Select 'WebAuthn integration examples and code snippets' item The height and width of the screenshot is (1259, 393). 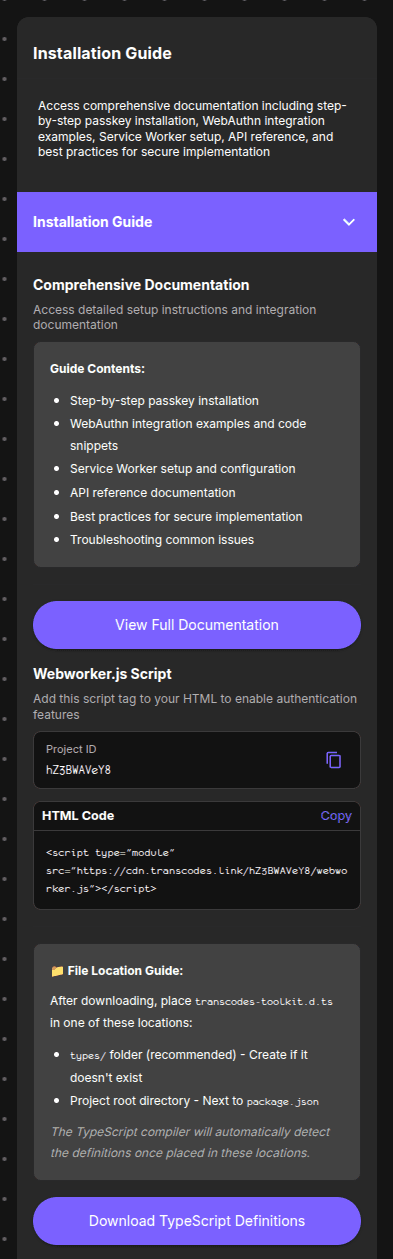tap(188, 434)
